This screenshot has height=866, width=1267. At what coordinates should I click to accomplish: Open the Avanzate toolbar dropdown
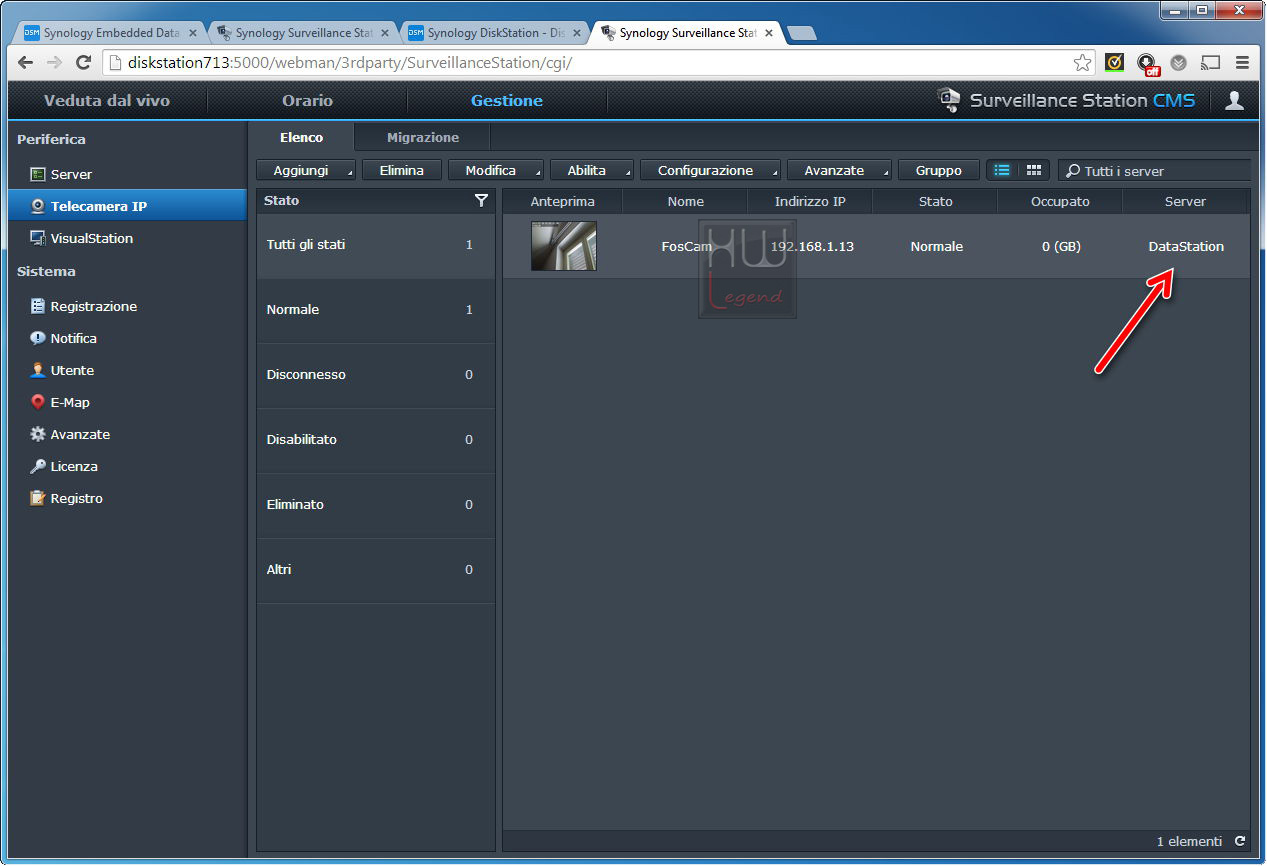click(x=839, y=170)
